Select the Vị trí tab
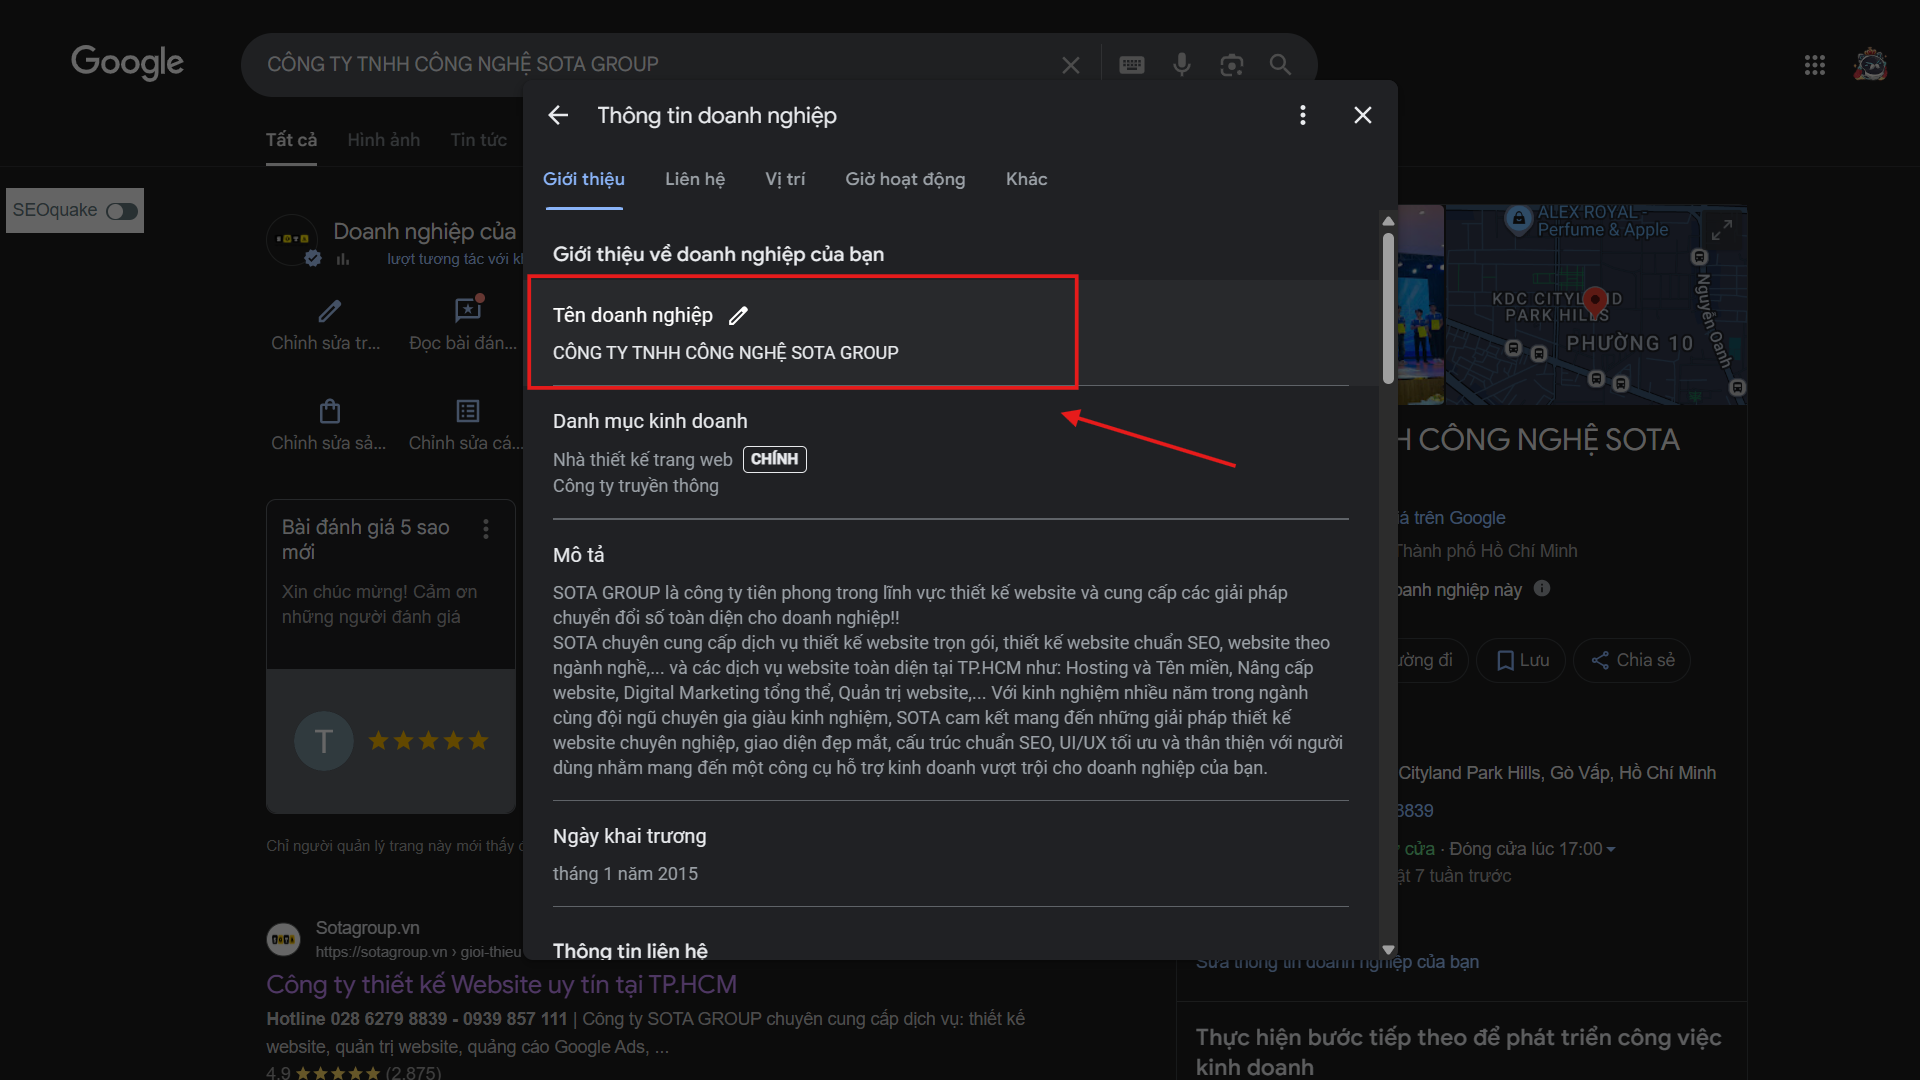 [784, 179]
